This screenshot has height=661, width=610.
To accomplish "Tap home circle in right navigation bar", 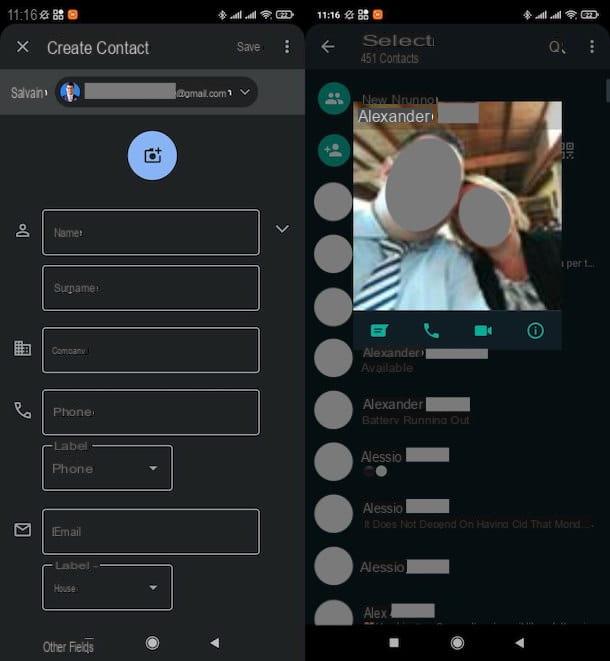I will (457, 643).
